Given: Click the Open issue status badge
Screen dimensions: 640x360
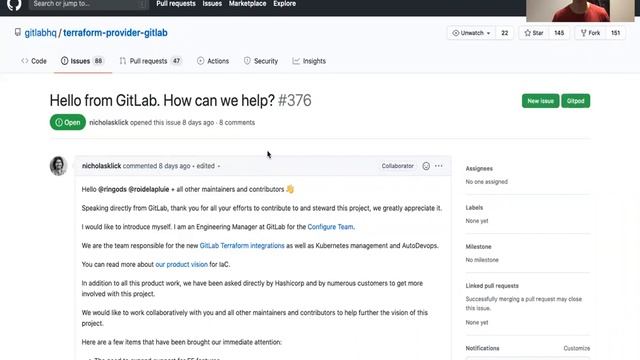Looking at the screenshot, I should point(68,122).
